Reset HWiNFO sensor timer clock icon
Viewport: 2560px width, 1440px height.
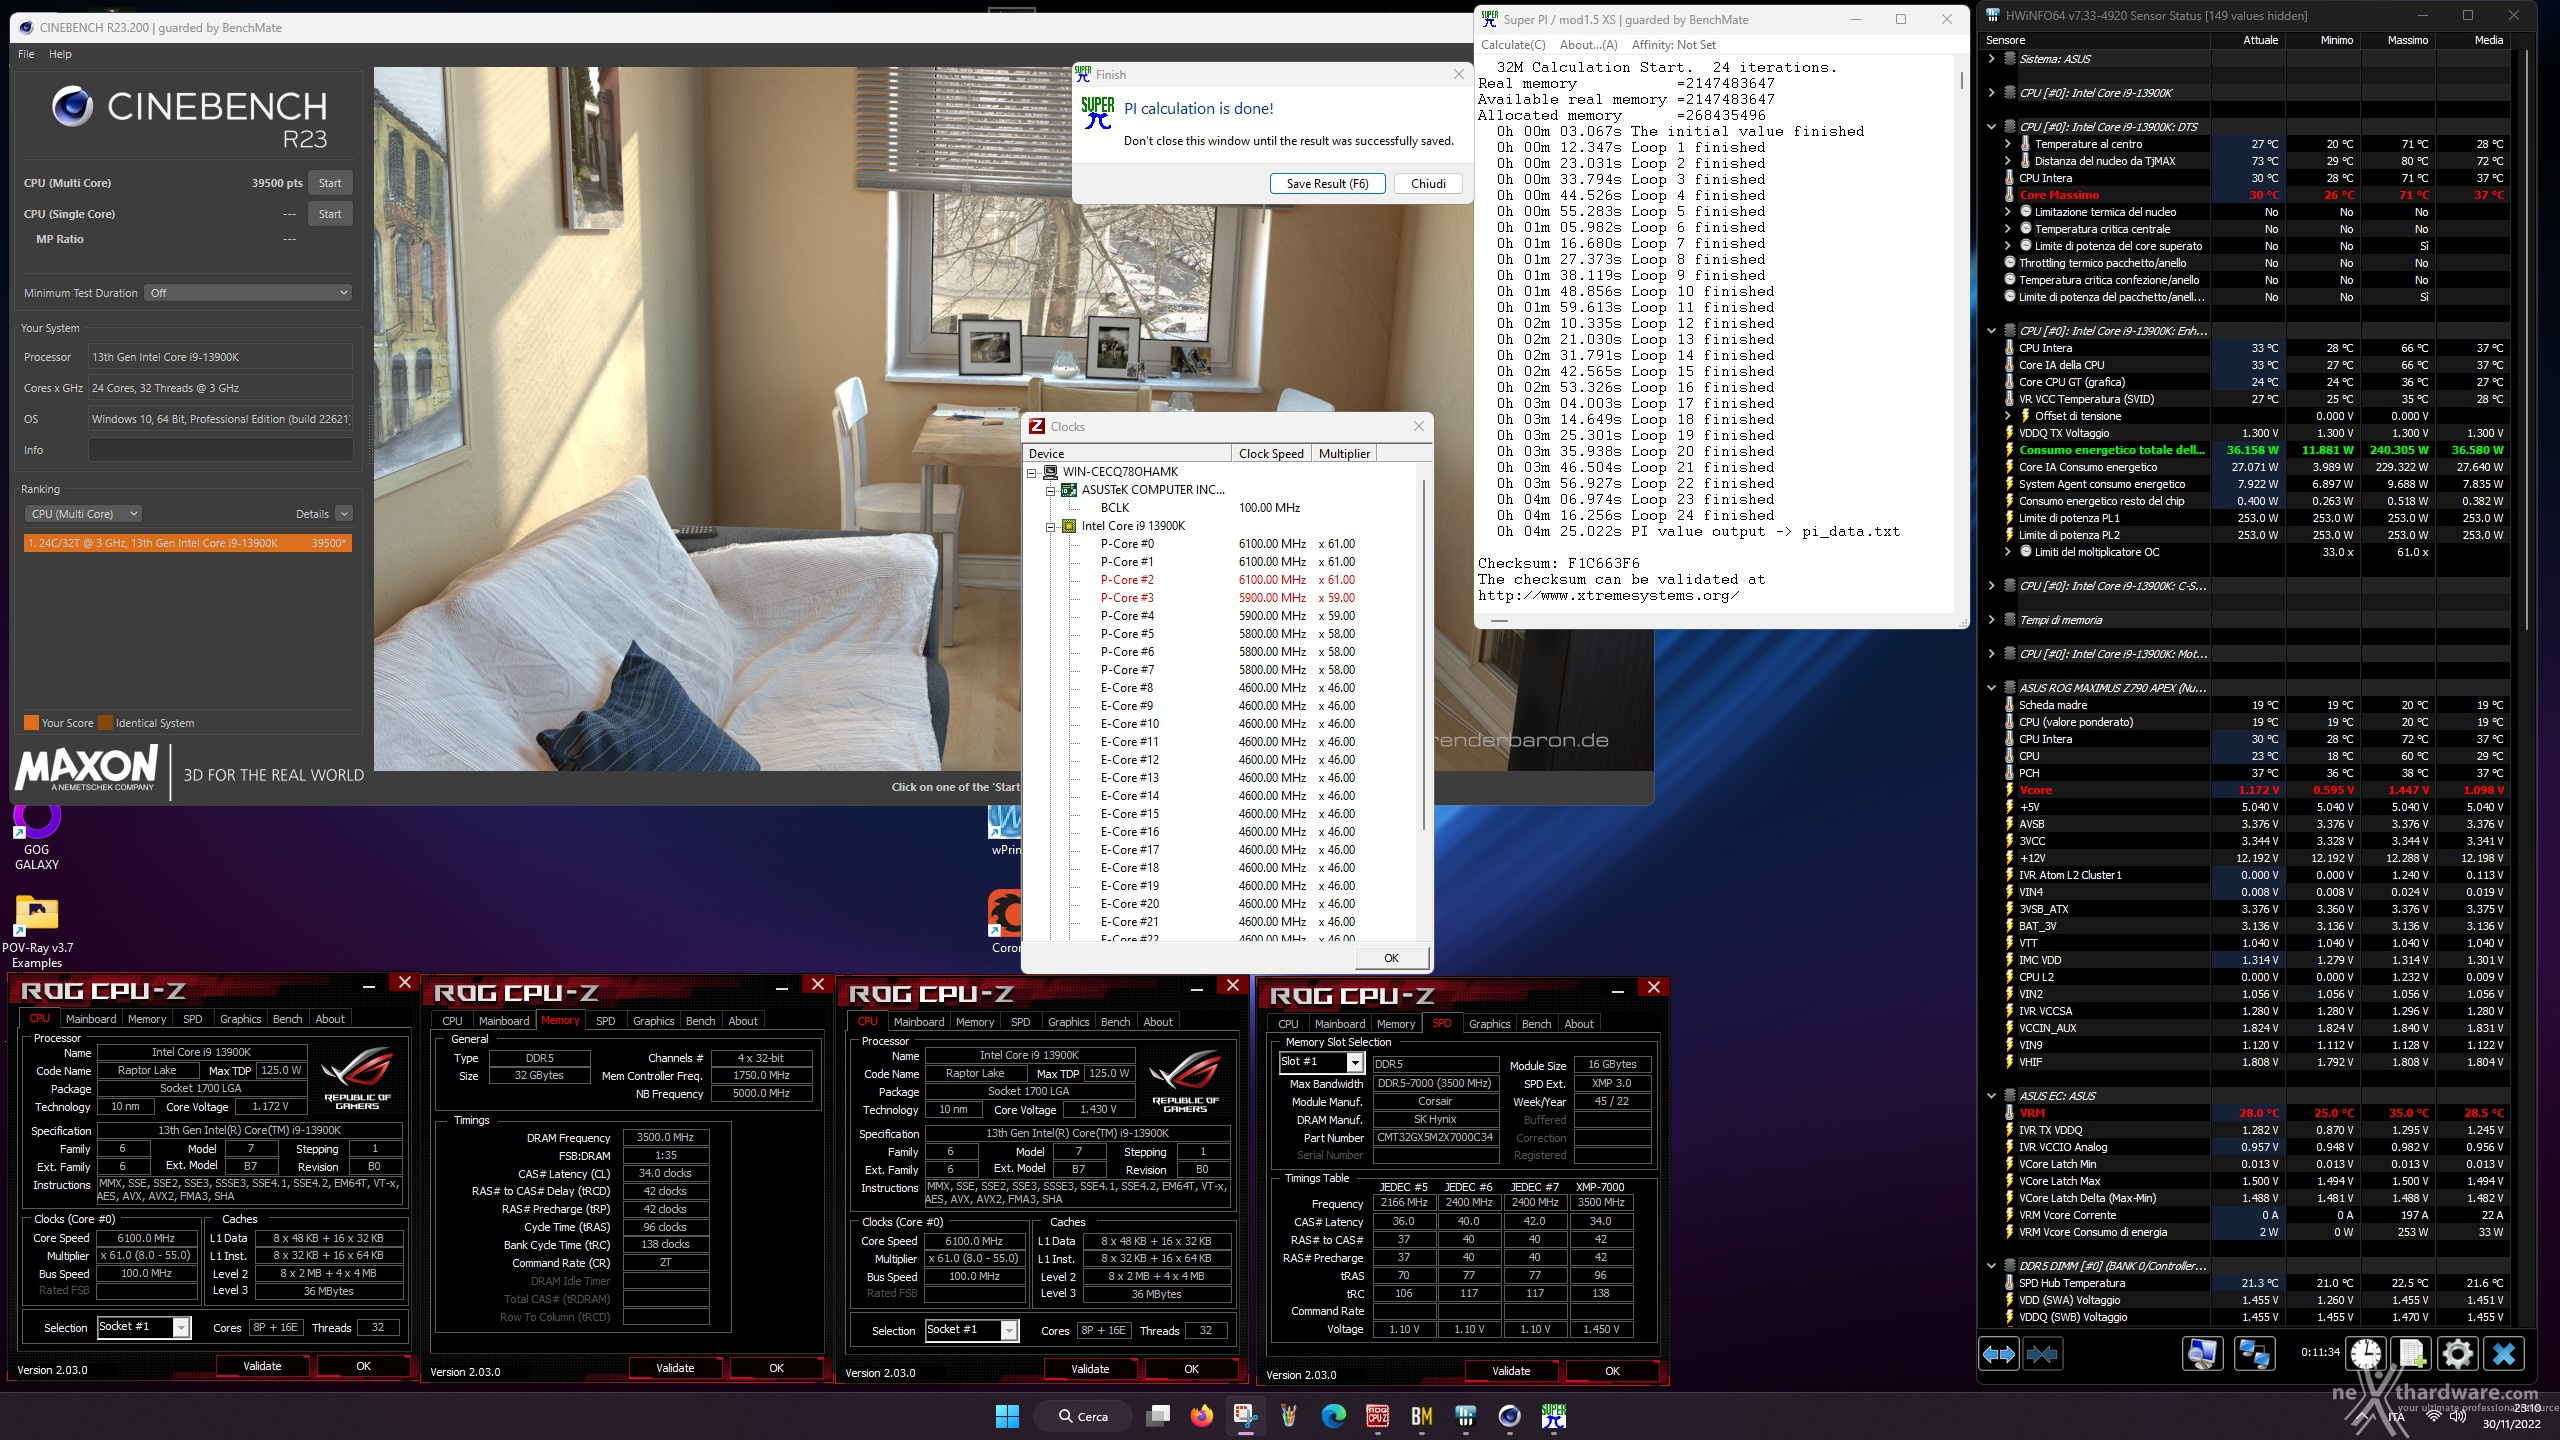(2365, 1354)
